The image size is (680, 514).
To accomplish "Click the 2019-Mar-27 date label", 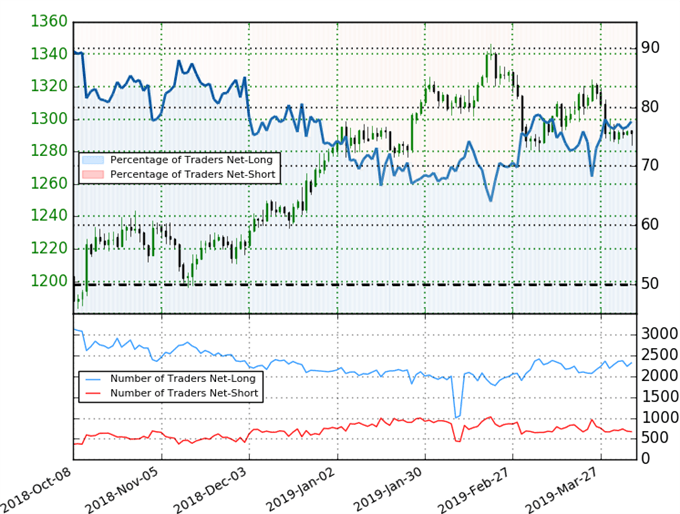I will pyautogui.click(x=563, y=490).
